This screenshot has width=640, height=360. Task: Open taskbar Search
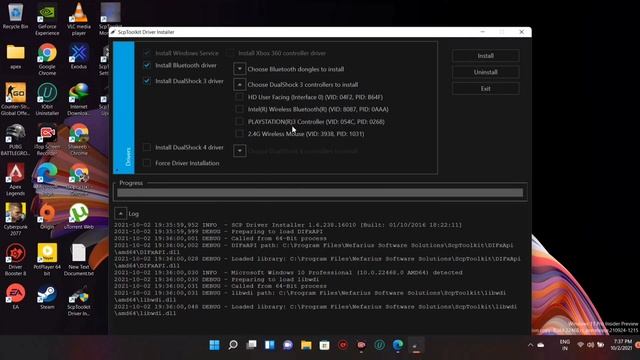[x=233, y=345]
